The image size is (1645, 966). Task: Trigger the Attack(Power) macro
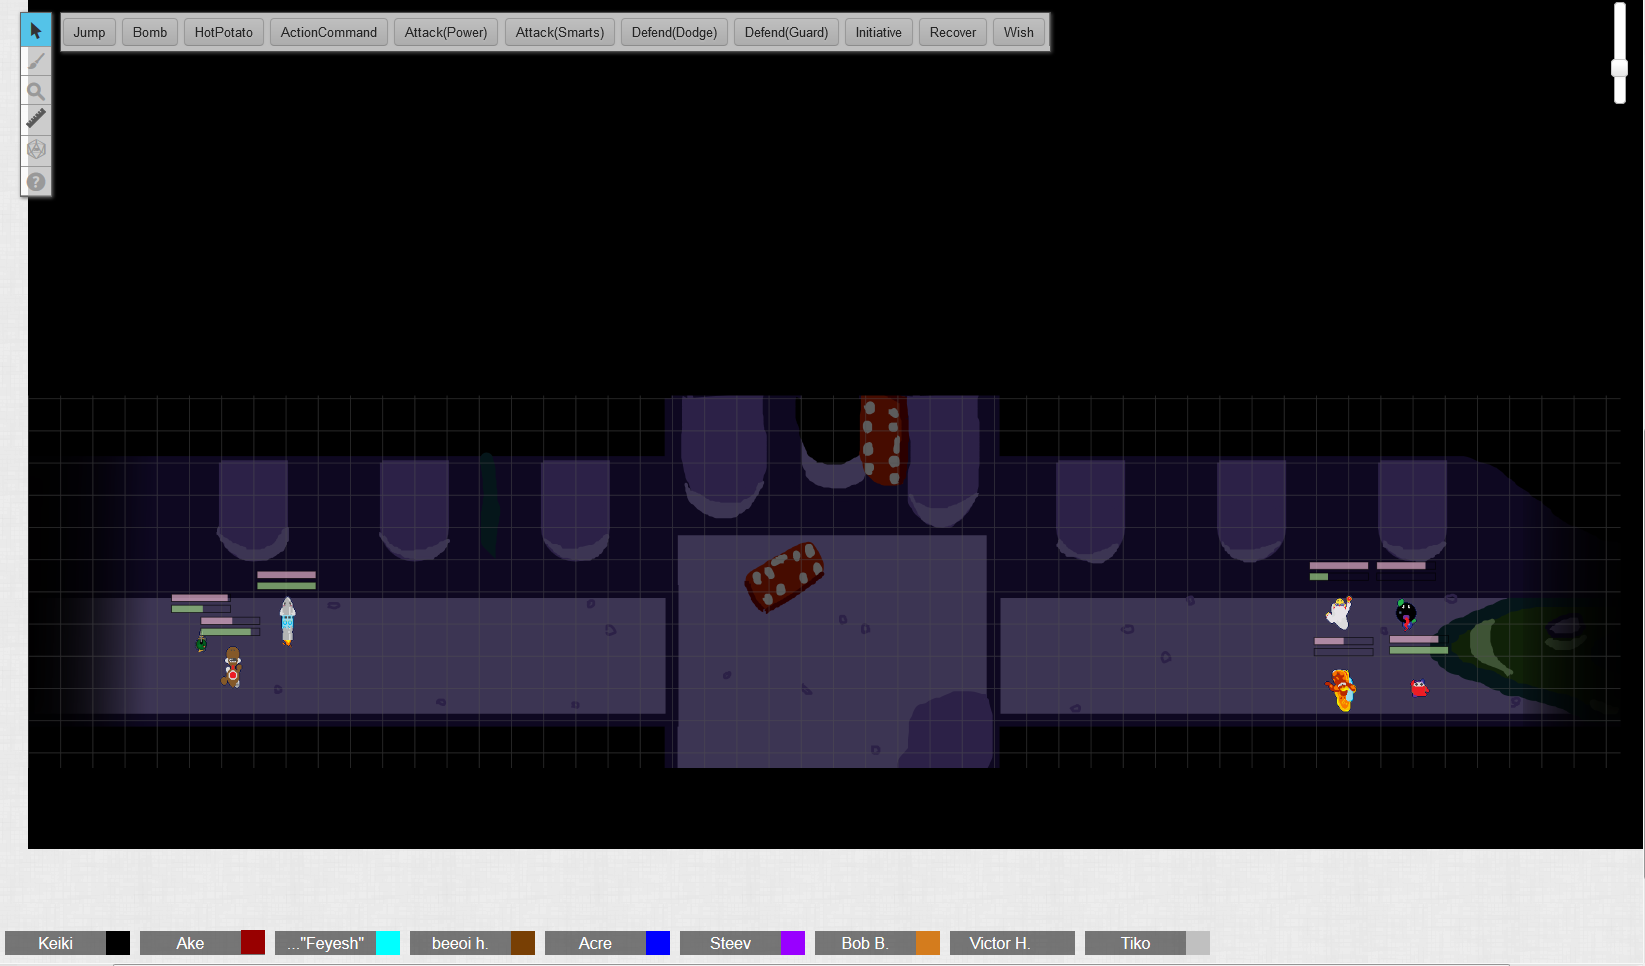click(x=446, y=32)
